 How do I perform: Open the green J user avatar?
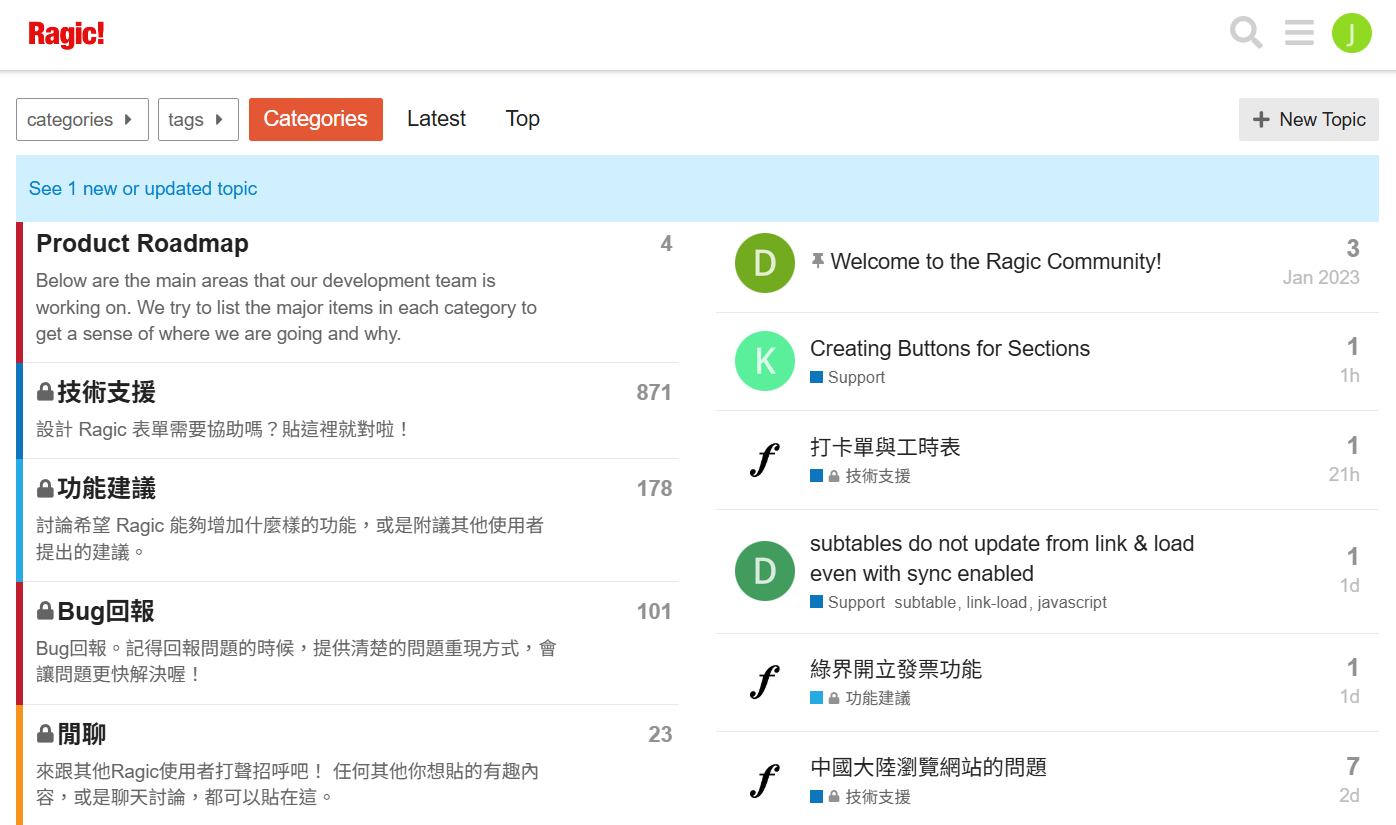point(1352,33)
